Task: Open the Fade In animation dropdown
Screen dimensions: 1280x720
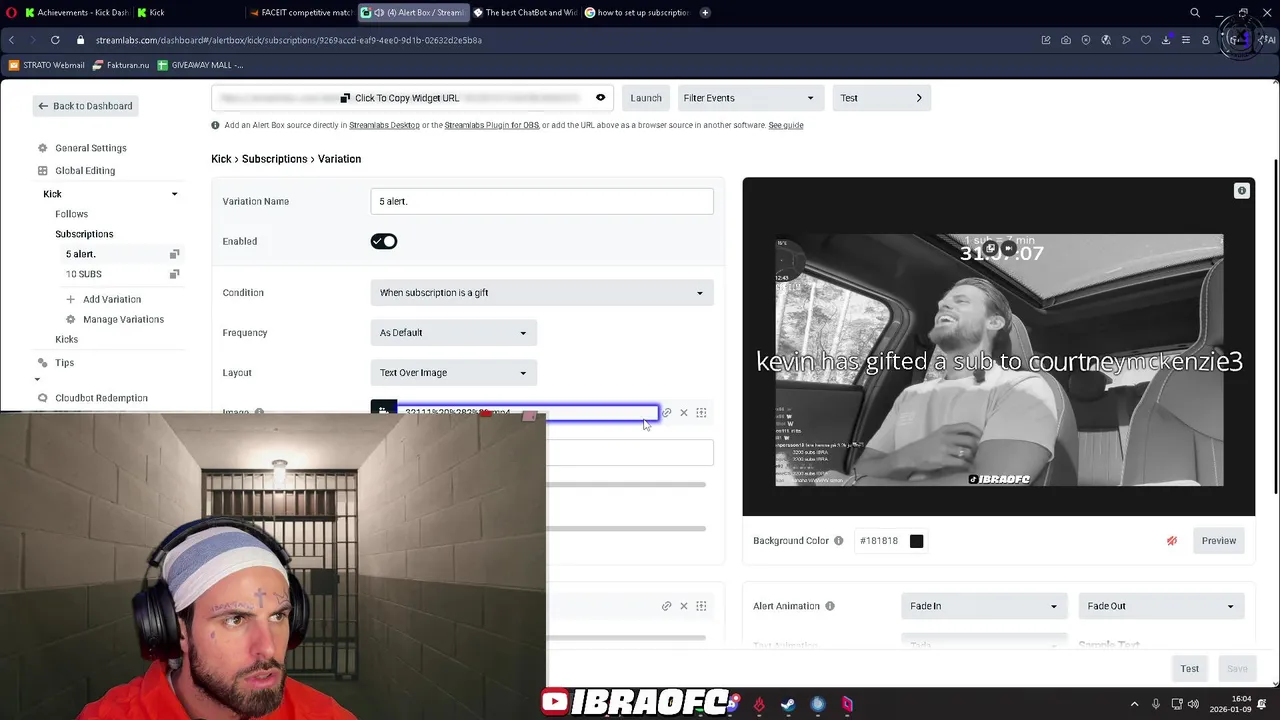Action: 983,606
